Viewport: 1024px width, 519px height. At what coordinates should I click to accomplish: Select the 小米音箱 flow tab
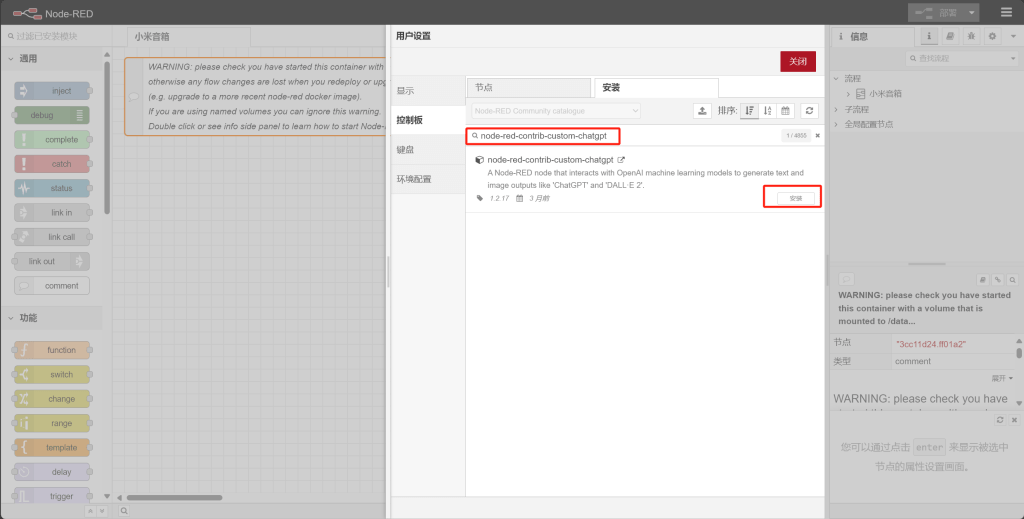(188, 37)
